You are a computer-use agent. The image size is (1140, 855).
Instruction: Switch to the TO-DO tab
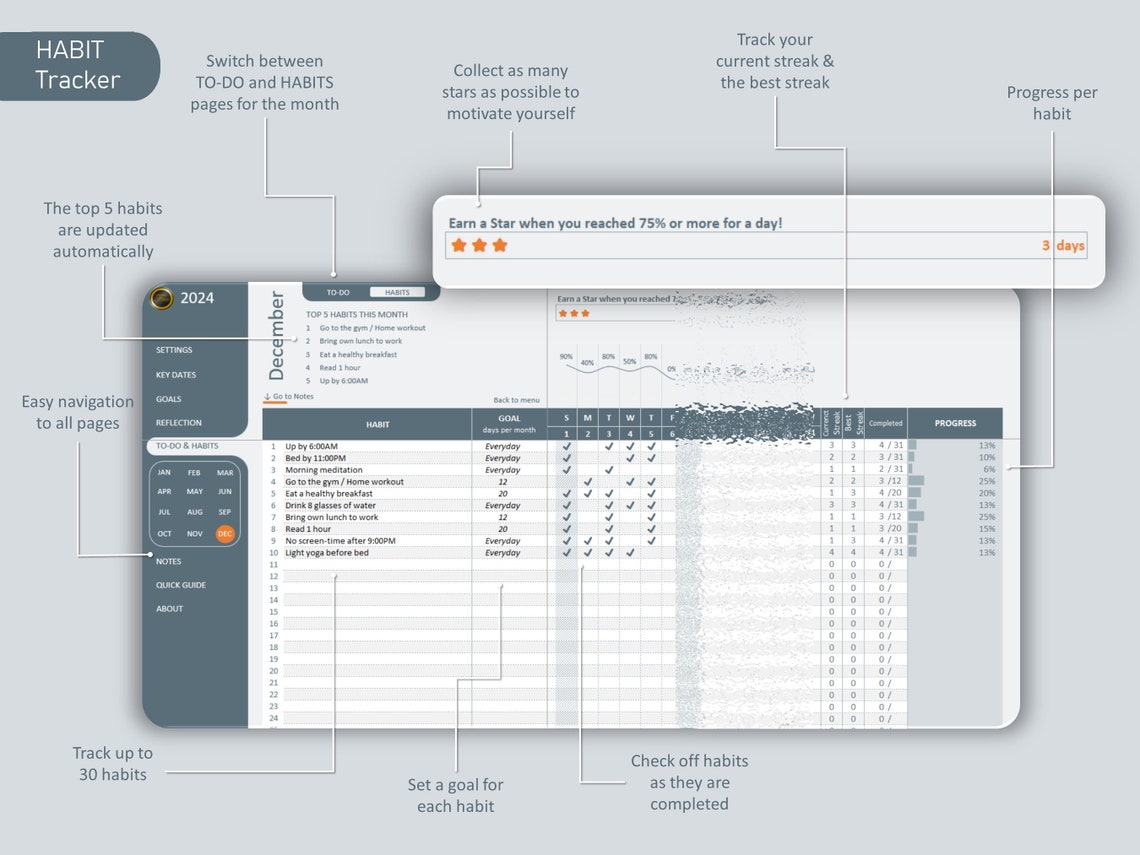click(337, 292)
